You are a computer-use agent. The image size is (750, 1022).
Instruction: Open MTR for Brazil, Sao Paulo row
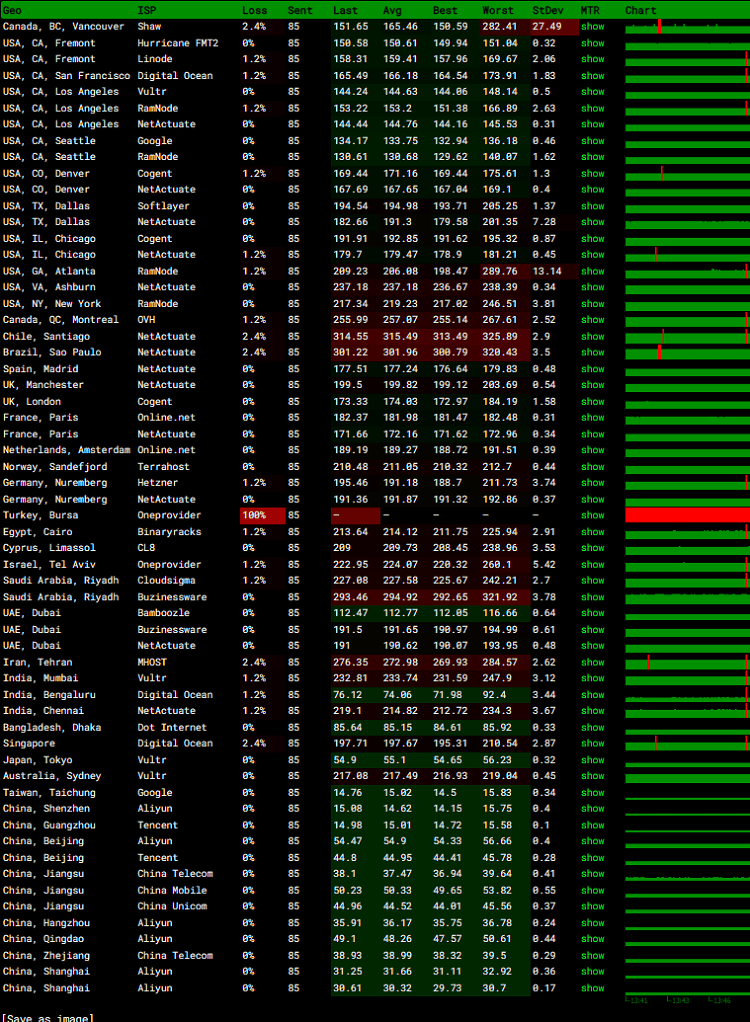593,353
